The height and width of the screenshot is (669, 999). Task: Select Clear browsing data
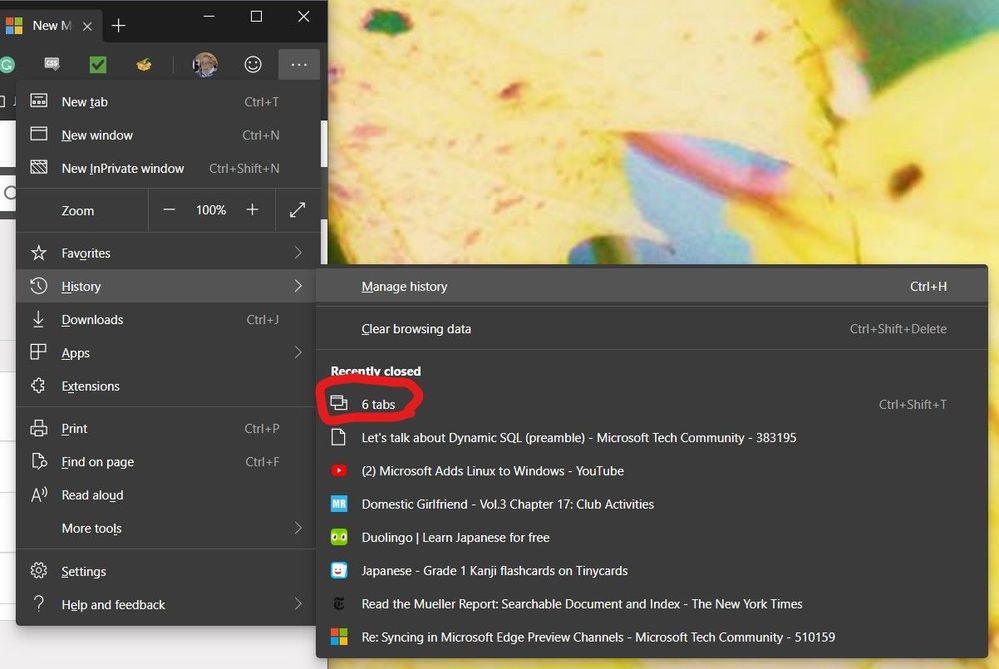652,329
